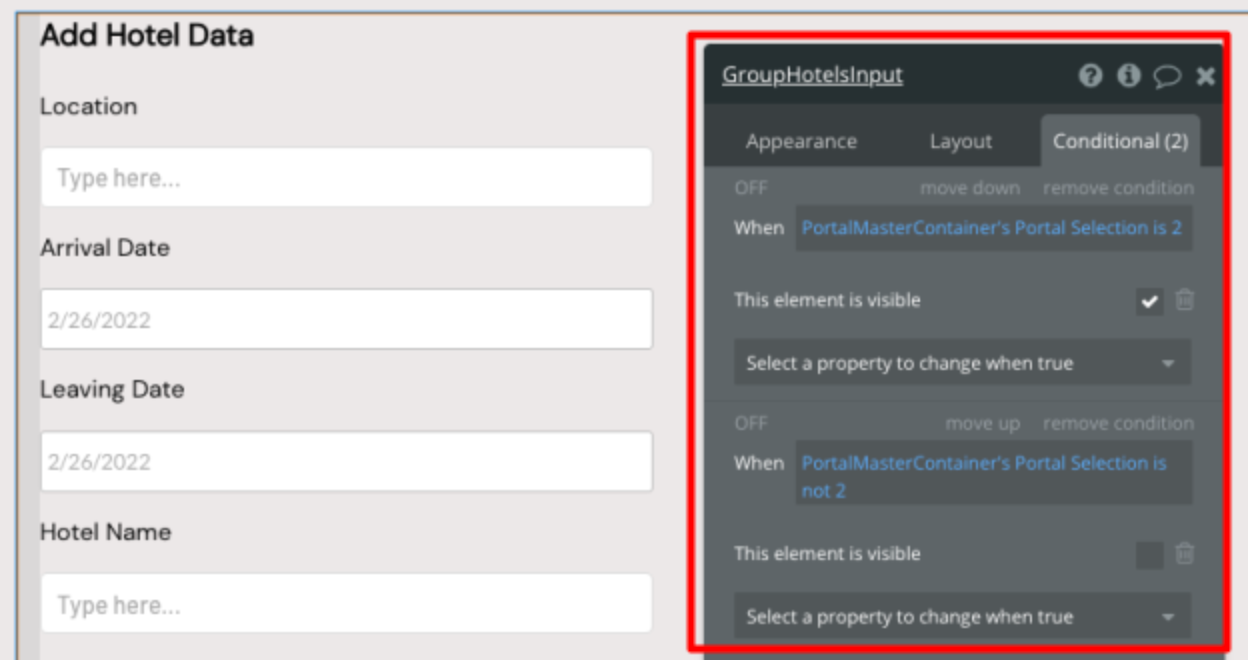Click 'remove condition' on the second condition
Screen dimensions: 1248x660
pos(1118,423)
